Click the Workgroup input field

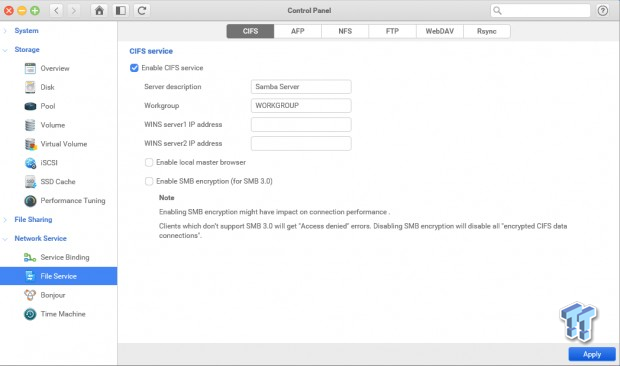tap(301, 106)
